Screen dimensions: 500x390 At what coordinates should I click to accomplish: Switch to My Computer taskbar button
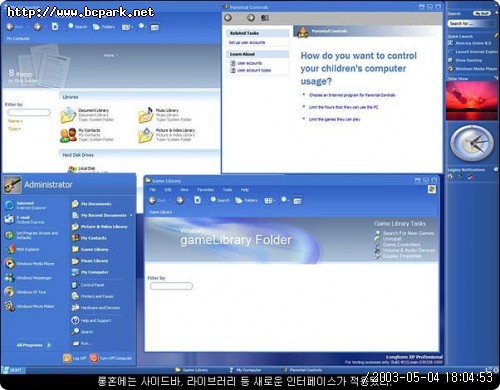[245, 370]
